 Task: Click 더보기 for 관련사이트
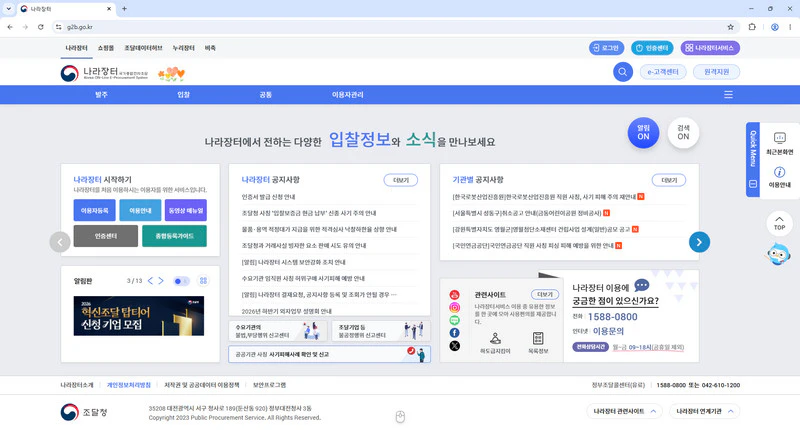coord(545,294)
